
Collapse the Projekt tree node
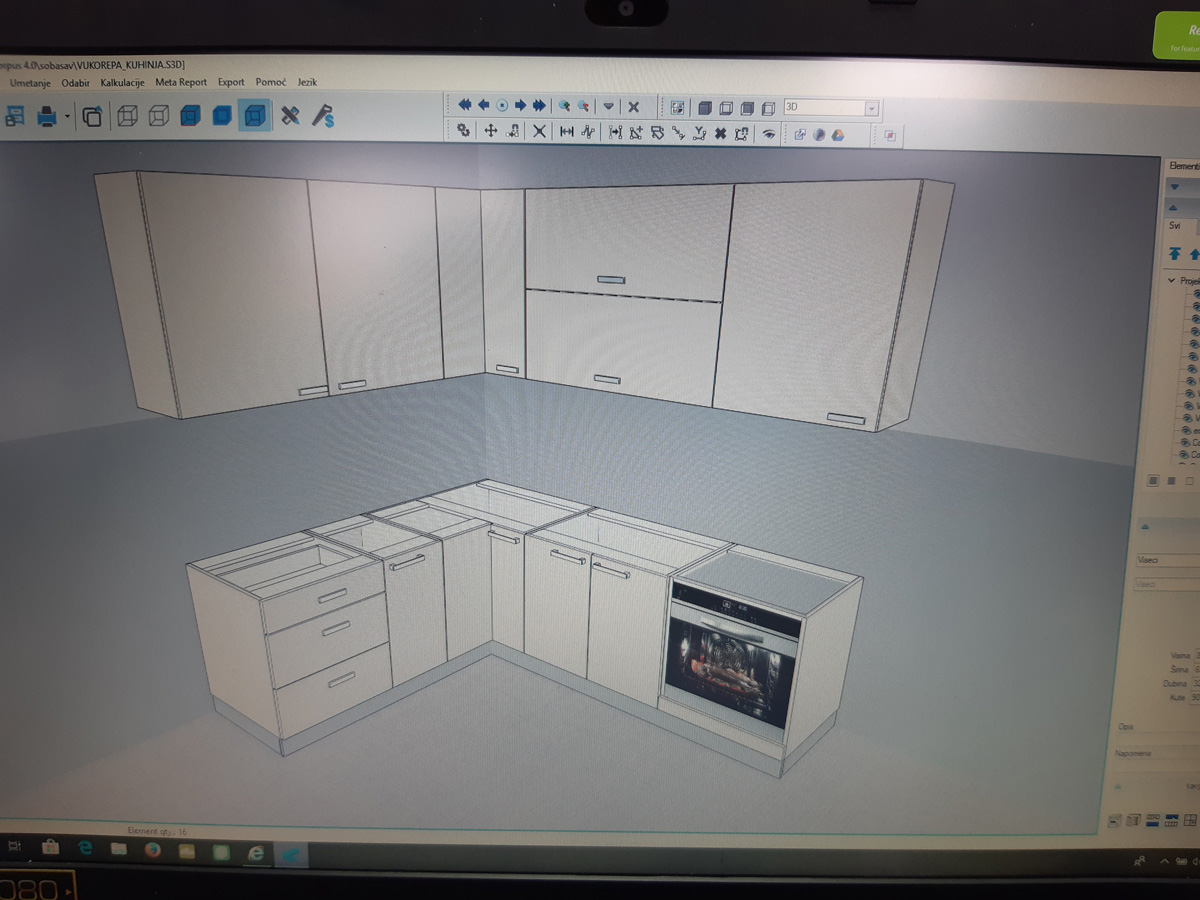click(1172, 281)
